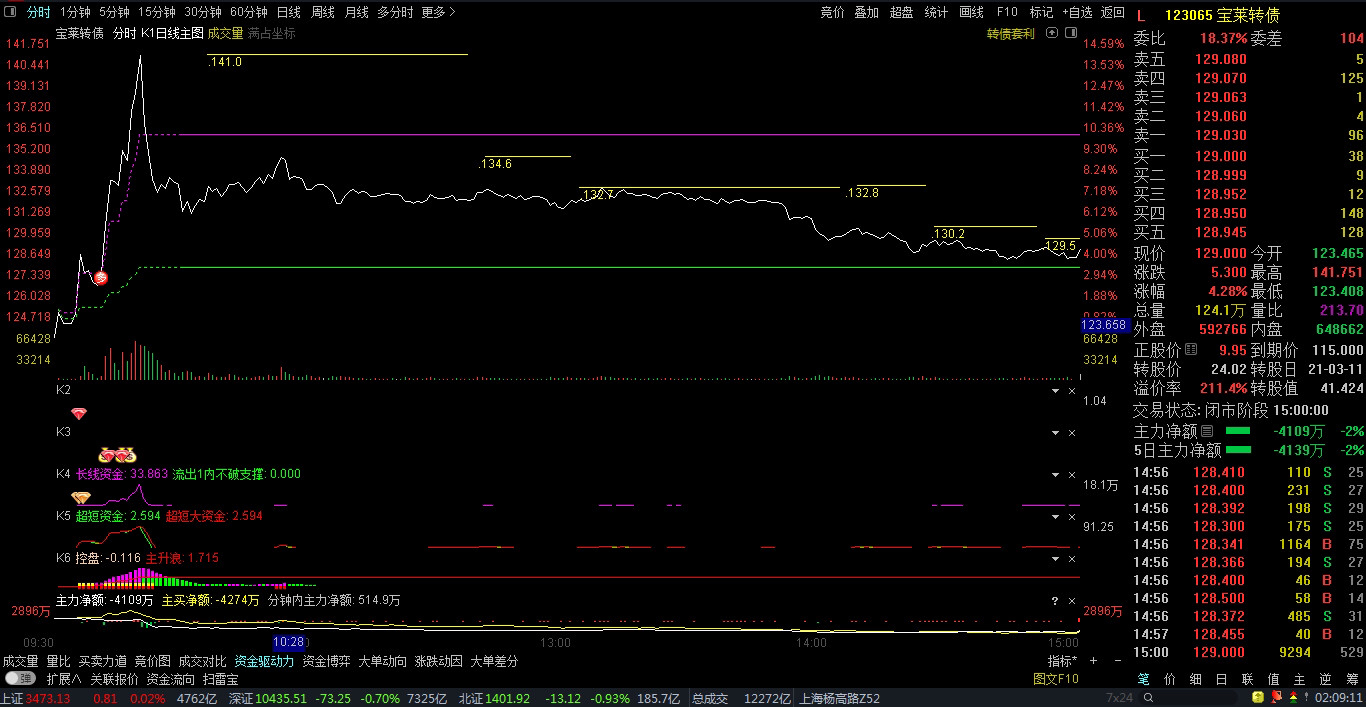Image resolution: width=1366 pixels, height=707 pixels.
Task: Click the 深证 index value 10435.51
Action: [280, 698]
